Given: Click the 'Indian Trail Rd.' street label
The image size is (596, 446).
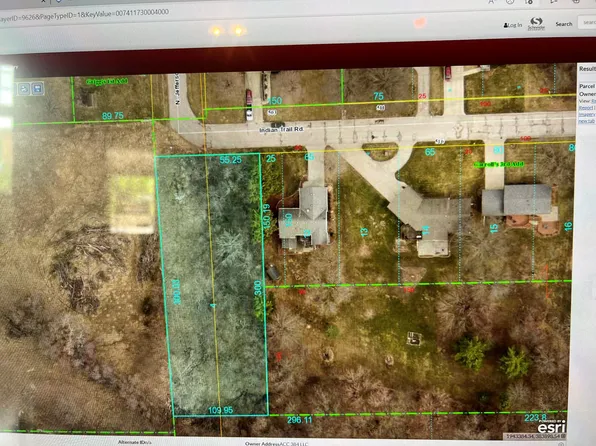Looking at the screenshot, I should tap(282, 130).
